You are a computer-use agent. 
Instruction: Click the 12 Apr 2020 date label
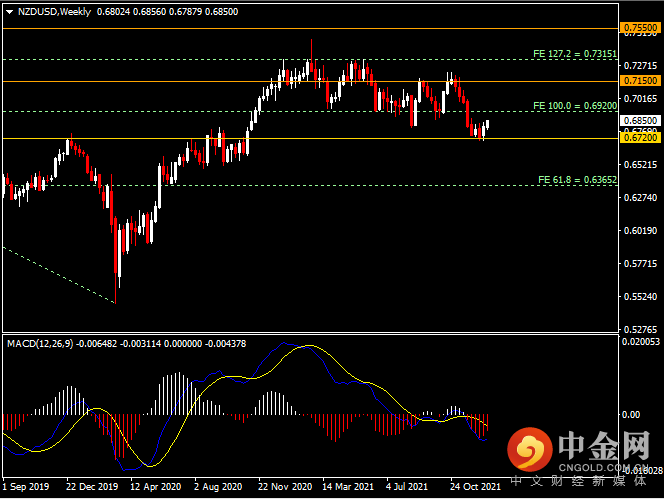[155, 487]
